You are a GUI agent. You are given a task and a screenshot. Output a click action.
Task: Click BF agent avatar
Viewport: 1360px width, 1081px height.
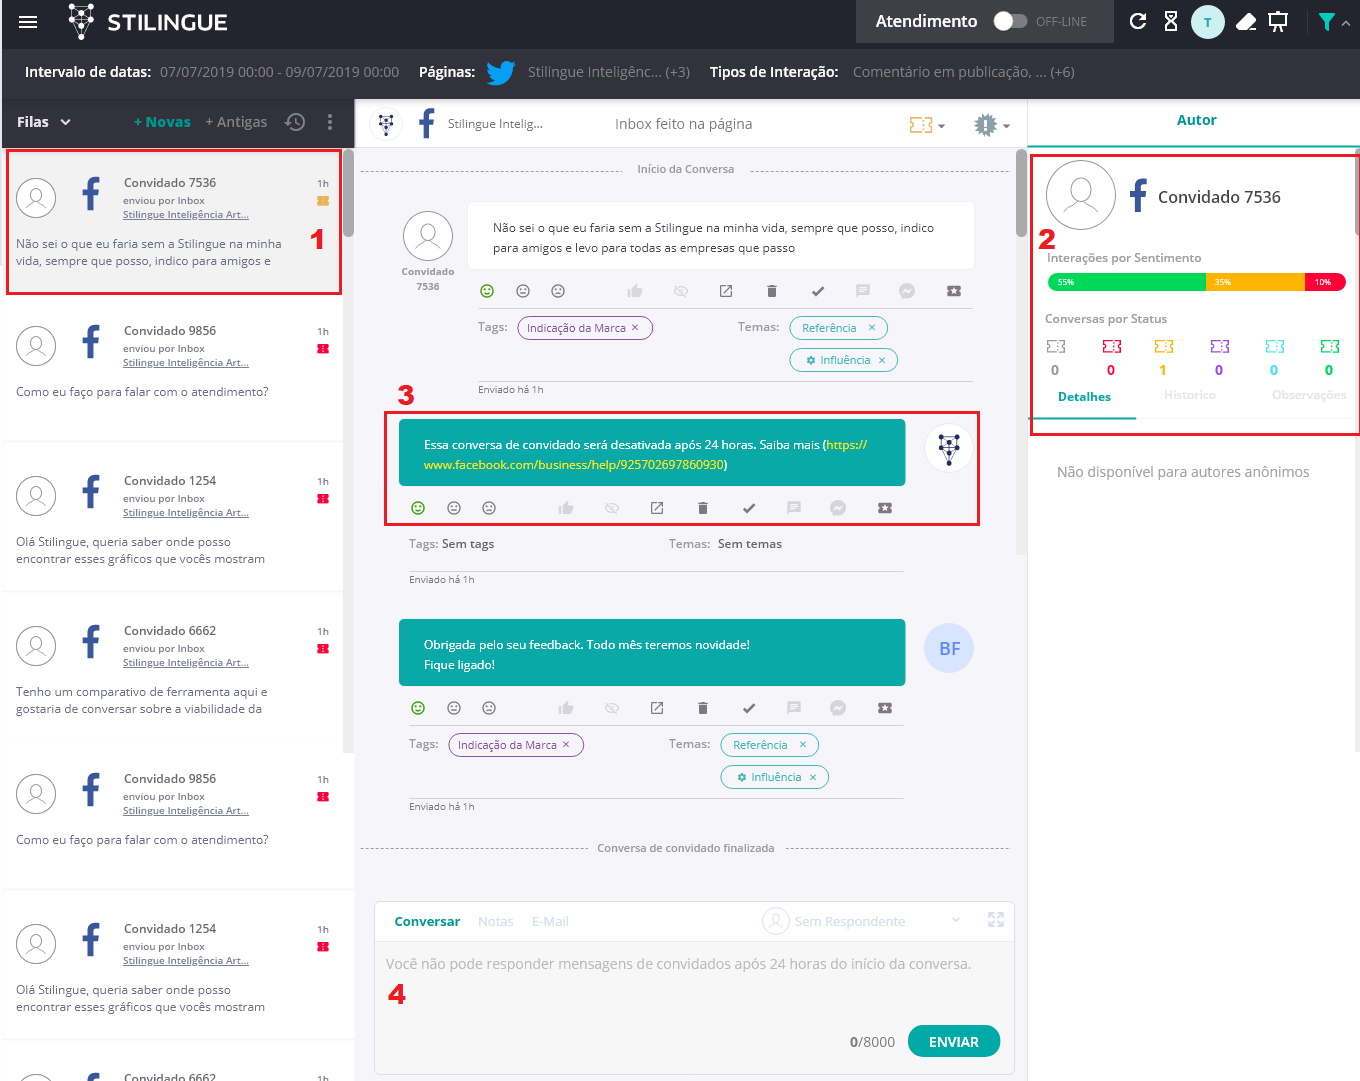pyautogui.click(x=949, y=648)
